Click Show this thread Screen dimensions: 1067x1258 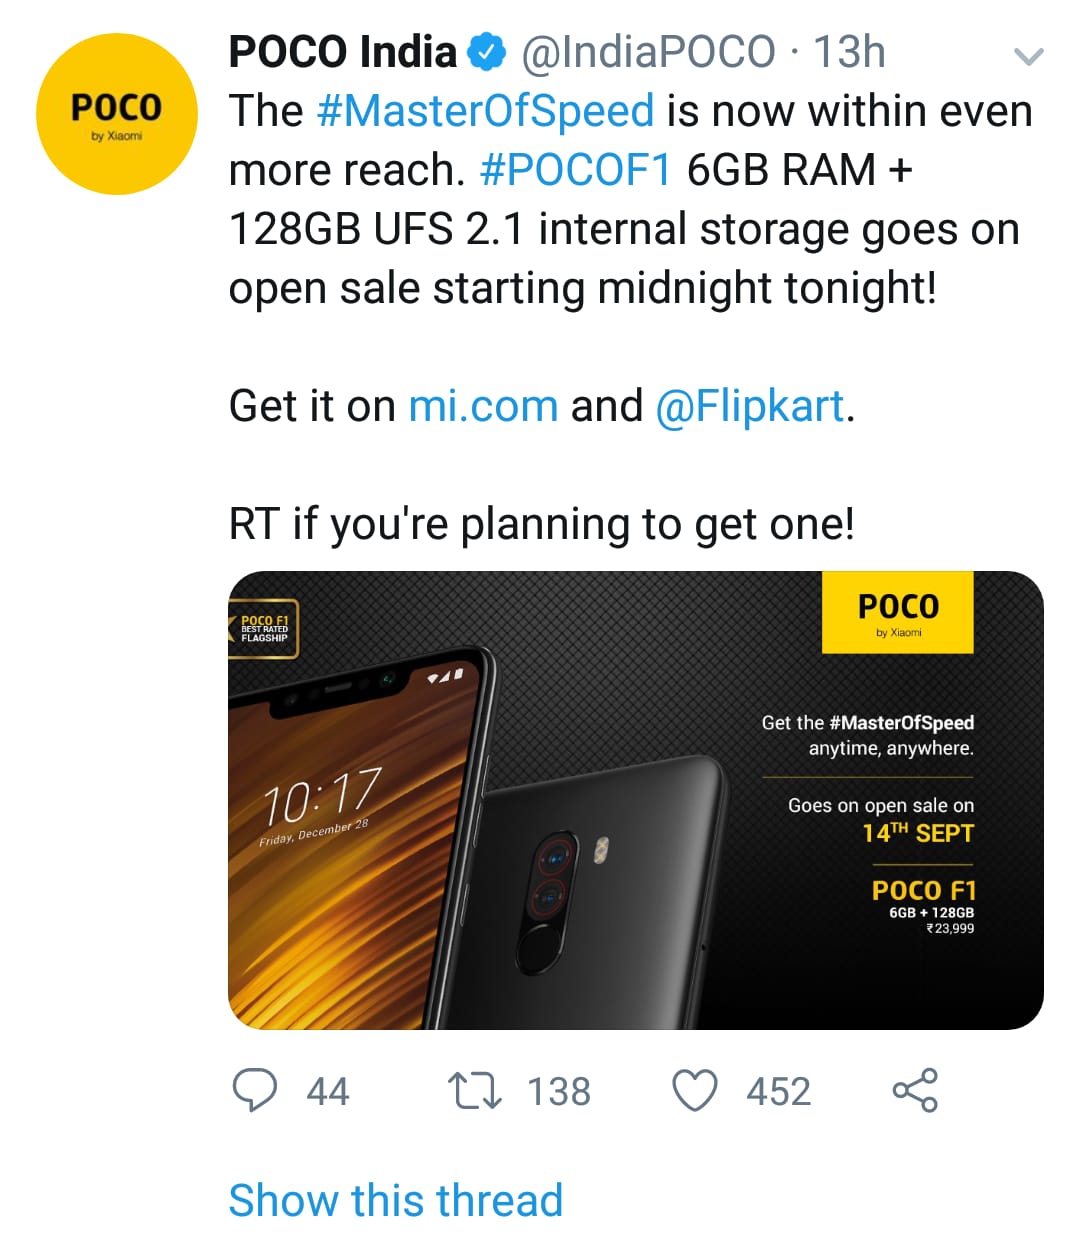(x=396, y=1200)
